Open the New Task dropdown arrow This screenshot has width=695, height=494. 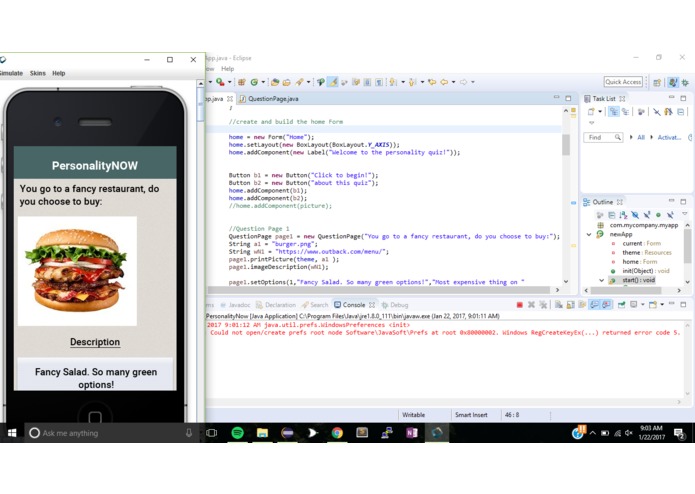[600, 112]
